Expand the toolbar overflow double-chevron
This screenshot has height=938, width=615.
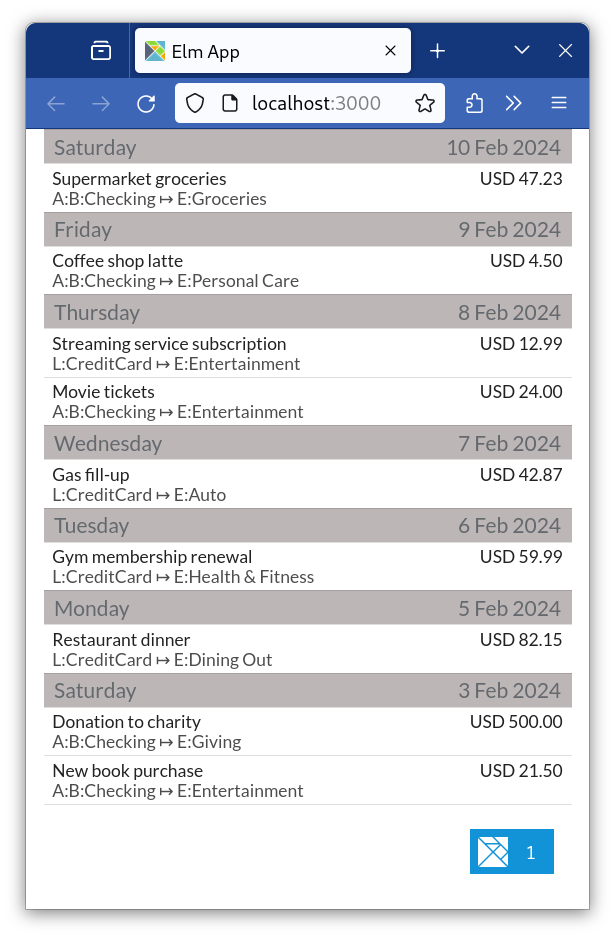coord(514,103)
